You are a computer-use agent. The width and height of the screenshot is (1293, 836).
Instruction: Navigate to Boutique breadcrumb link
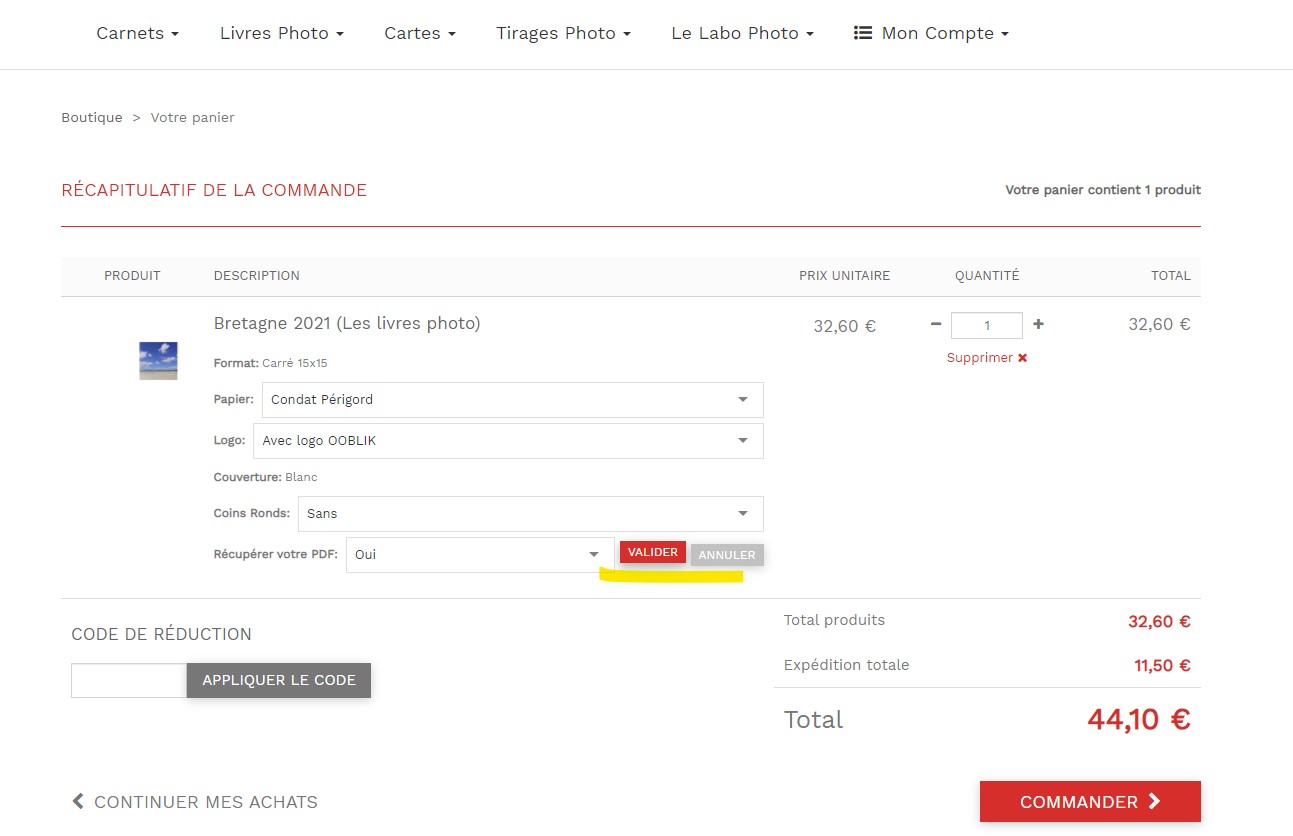(92, 118)
